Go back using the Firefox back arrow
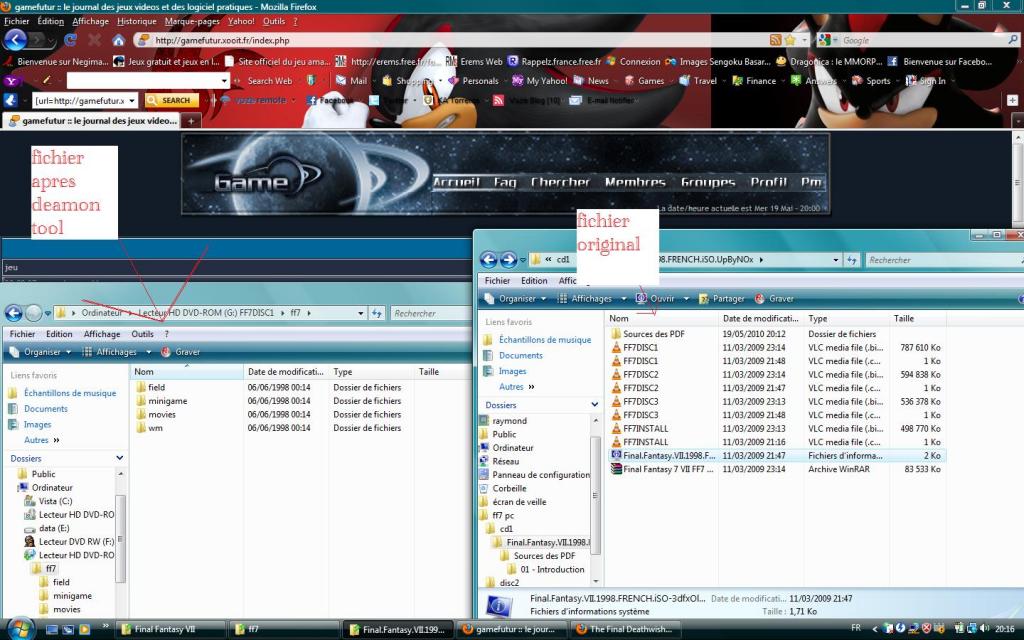The width and height of the screenshot is (1024, 640). (15, 40)
